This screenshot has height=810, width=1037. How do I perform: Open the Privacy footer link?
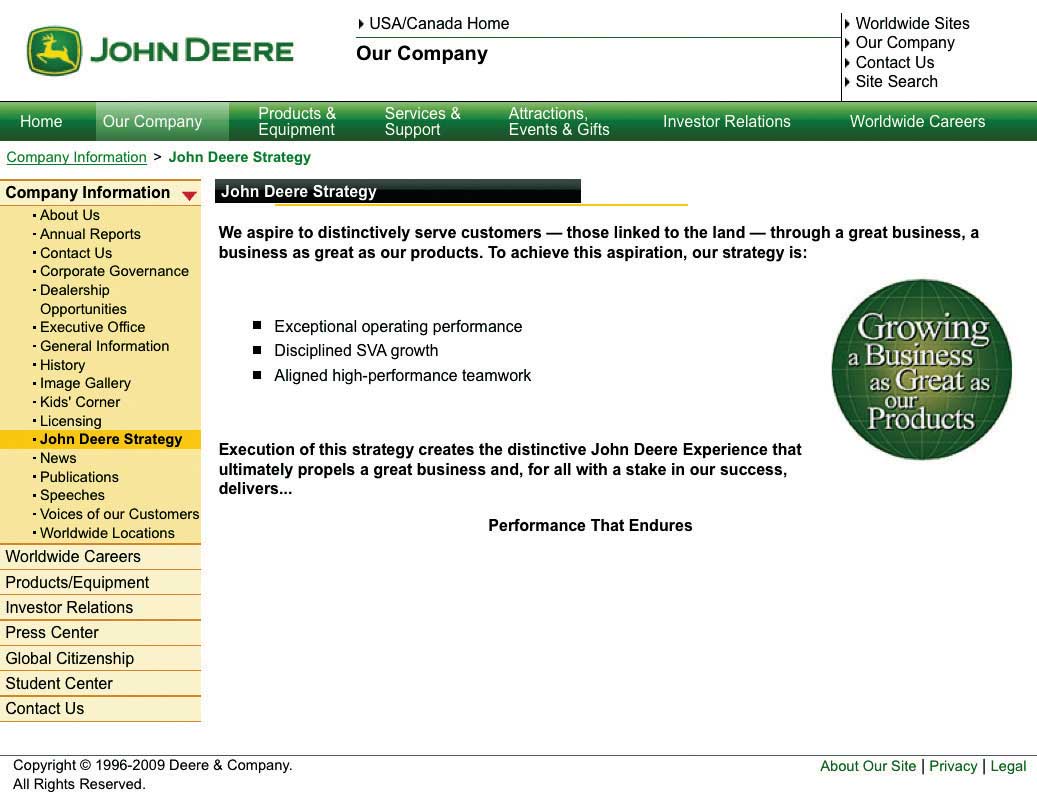click(x=953, y=766)
